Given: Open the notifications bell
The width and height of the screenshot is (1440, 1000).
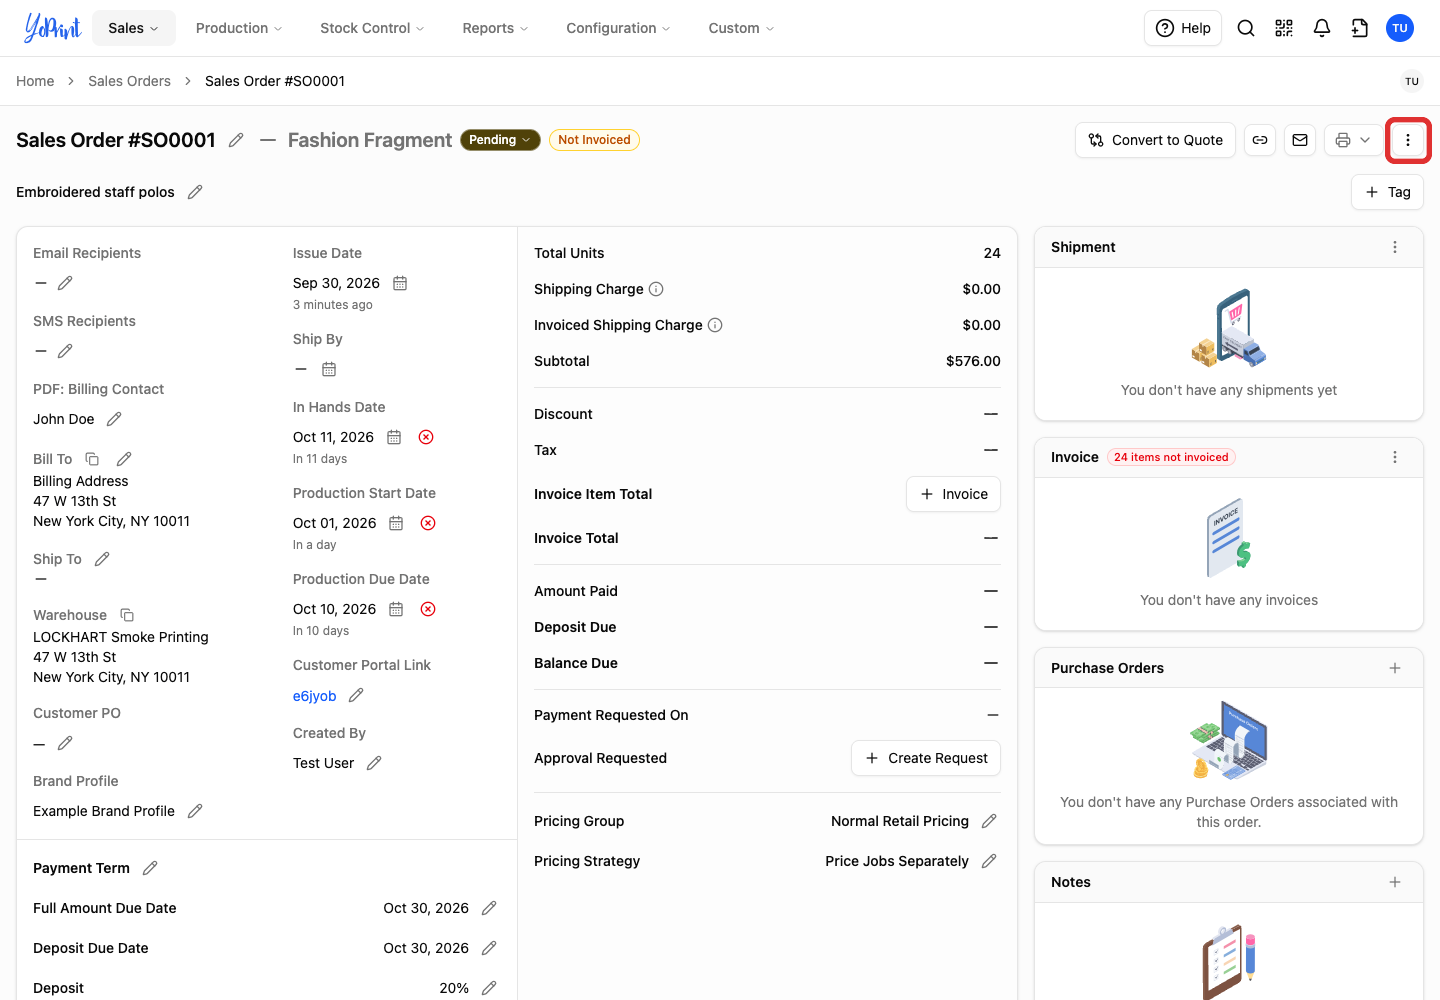Looking at the screenshot, I should pos(1322,28).
